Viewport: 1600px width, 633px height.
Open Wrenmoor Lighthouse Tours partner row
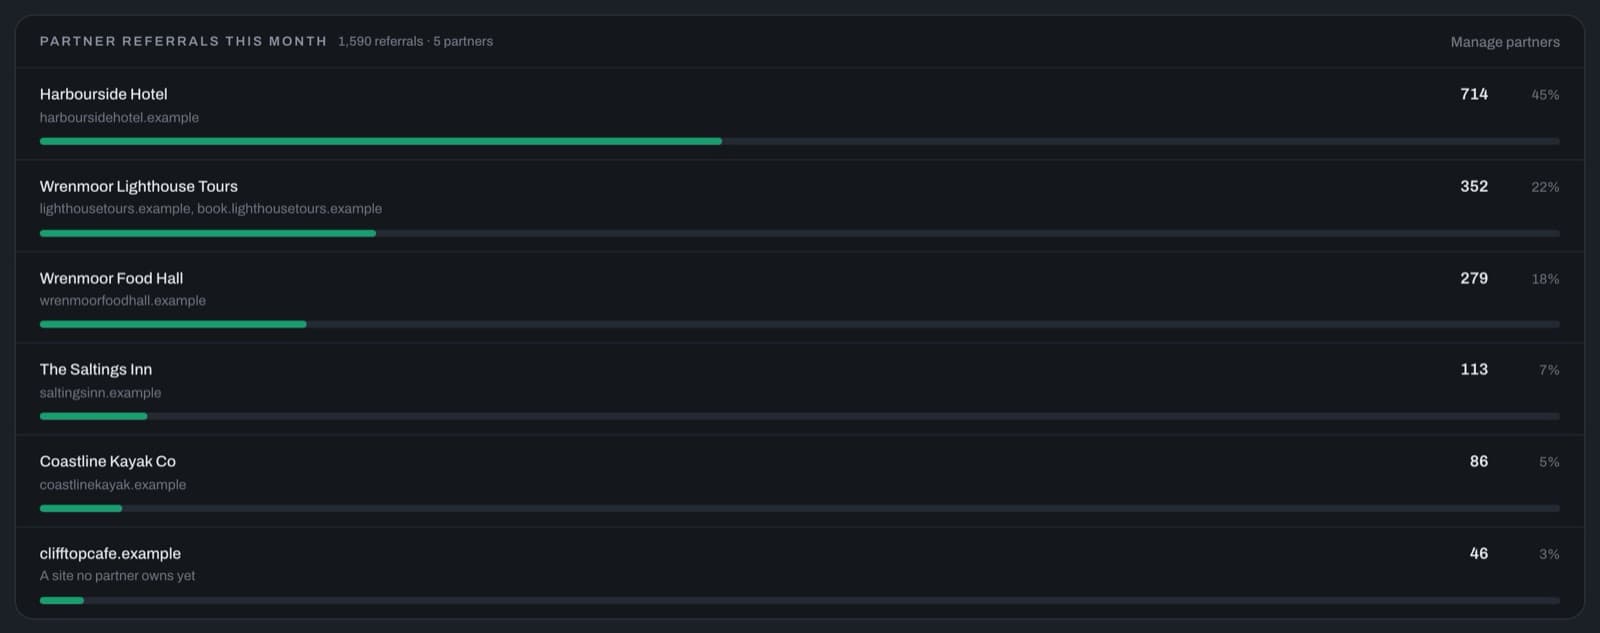point(800,206)
